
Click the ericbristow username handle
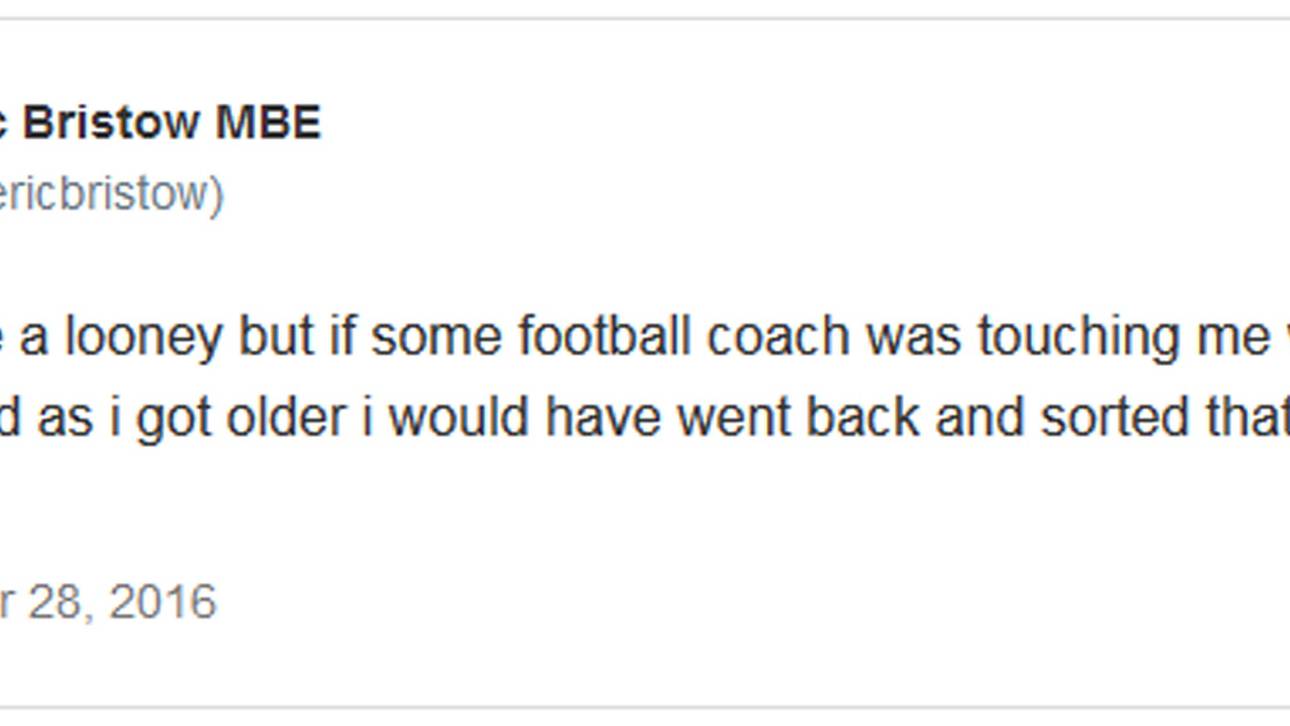pyautogui.click(x=111, y=194)
